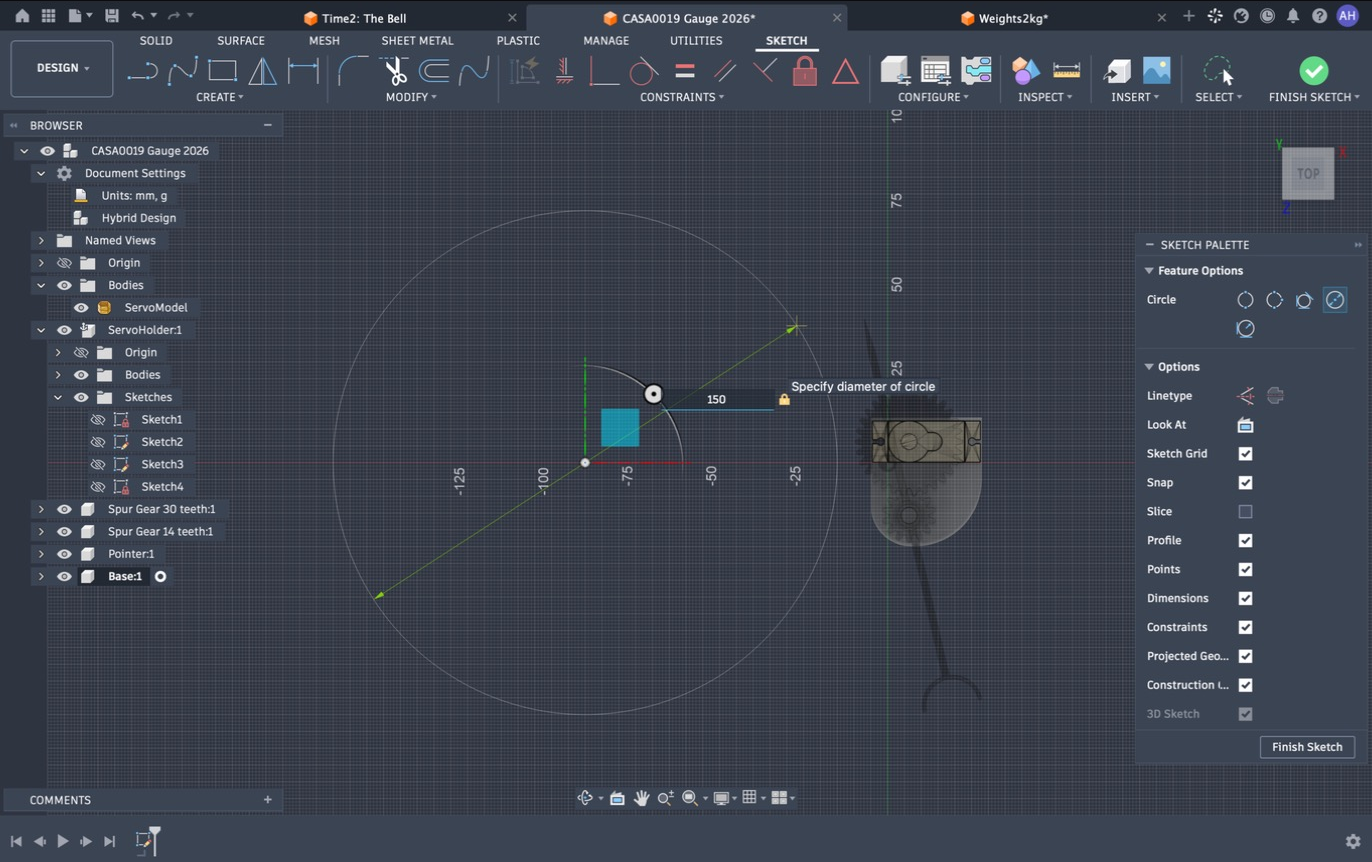Viewport: 1372px width, 862px height.
Task: Click the TOP face of the ViewCube
Action: [x=1308, y=174]
